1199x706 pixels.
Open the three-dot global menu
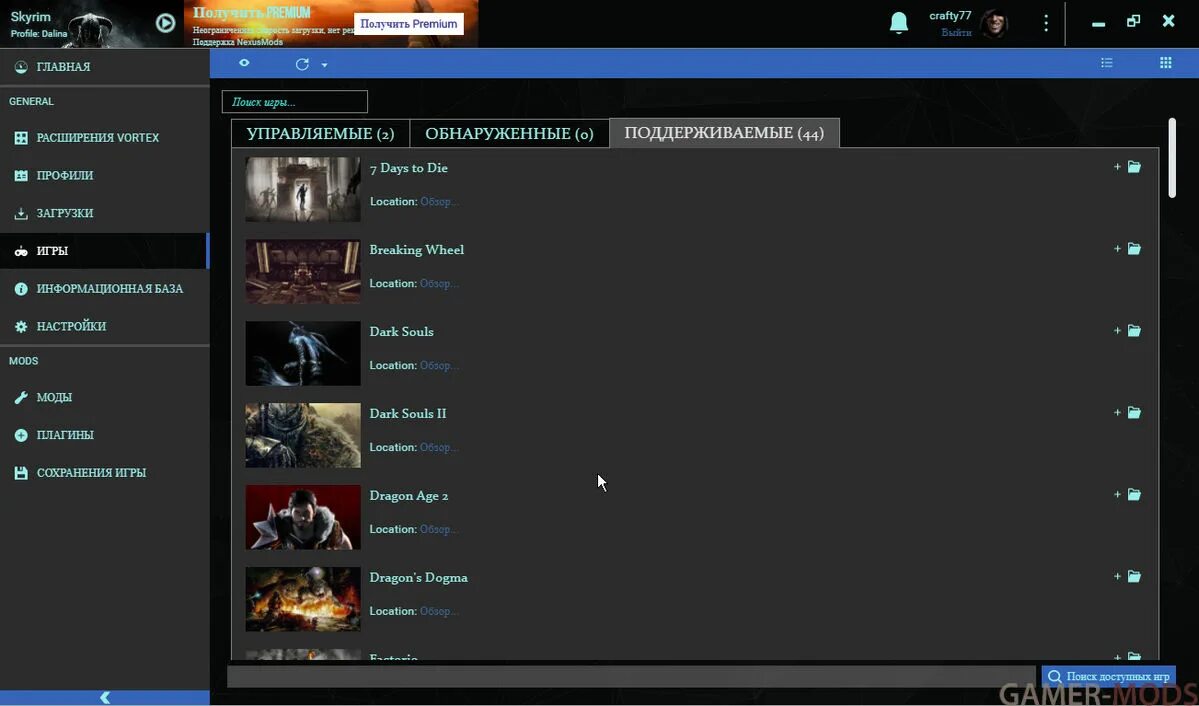(1046, 23)
